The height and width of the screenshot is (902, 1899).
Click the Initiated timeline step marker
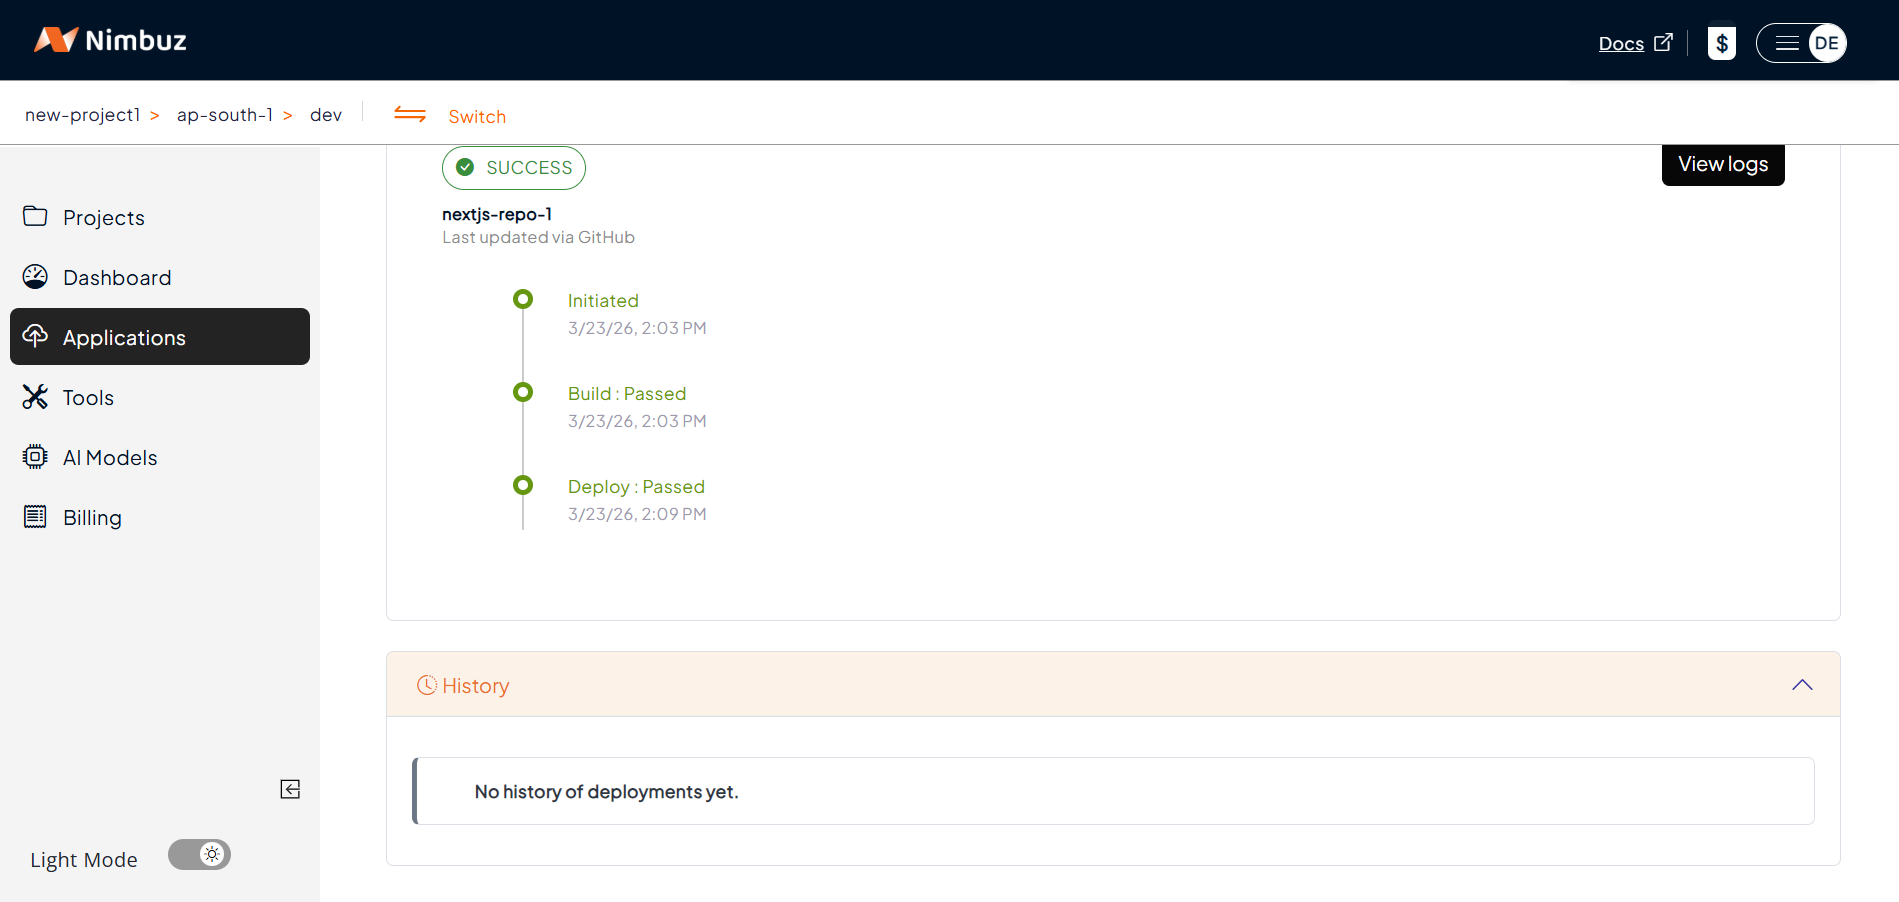pos(523,299)
